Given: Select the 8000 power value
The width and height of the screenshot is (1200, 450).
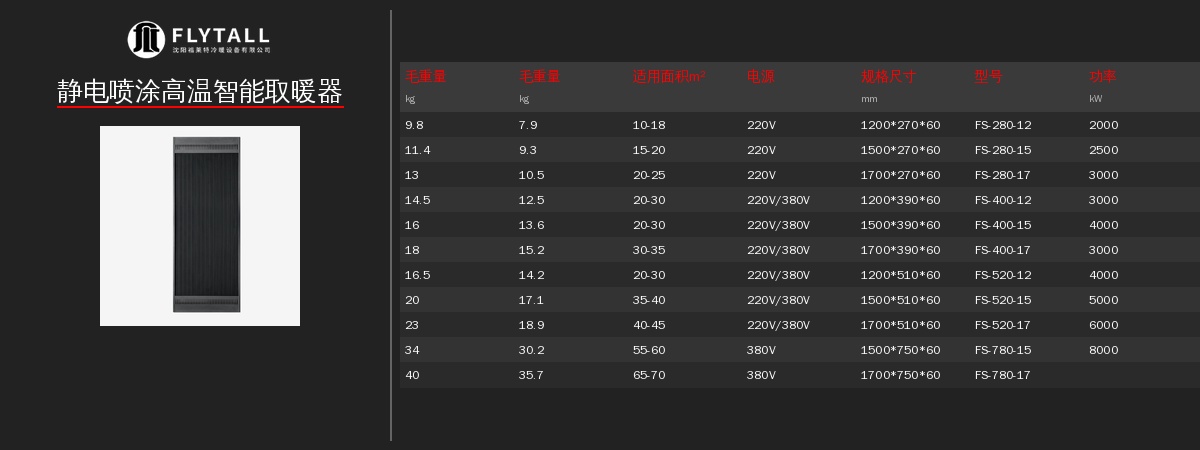Looking at the screenshot, I should (x=1103, y=350).
